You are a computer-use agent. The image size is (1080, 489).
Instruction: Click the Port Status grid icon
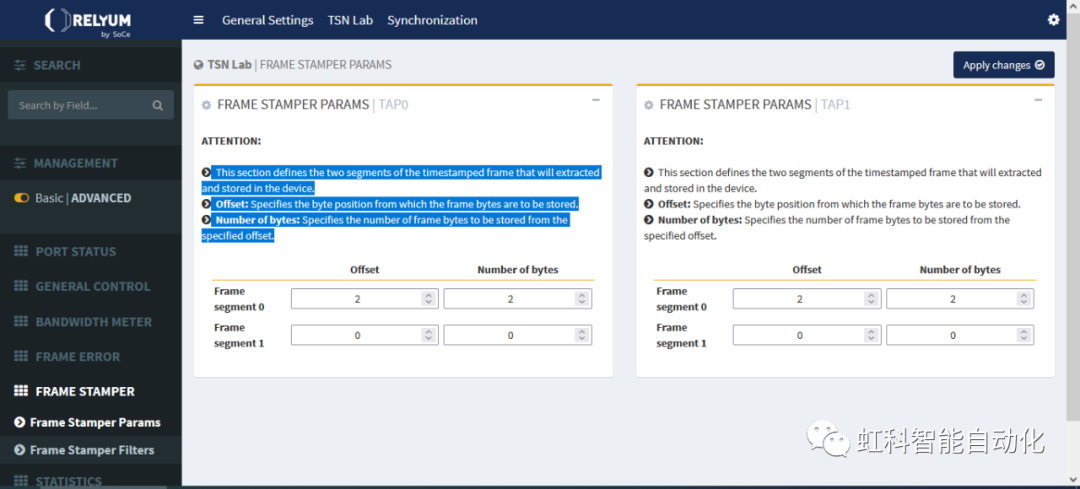click(x=21, y=251)
